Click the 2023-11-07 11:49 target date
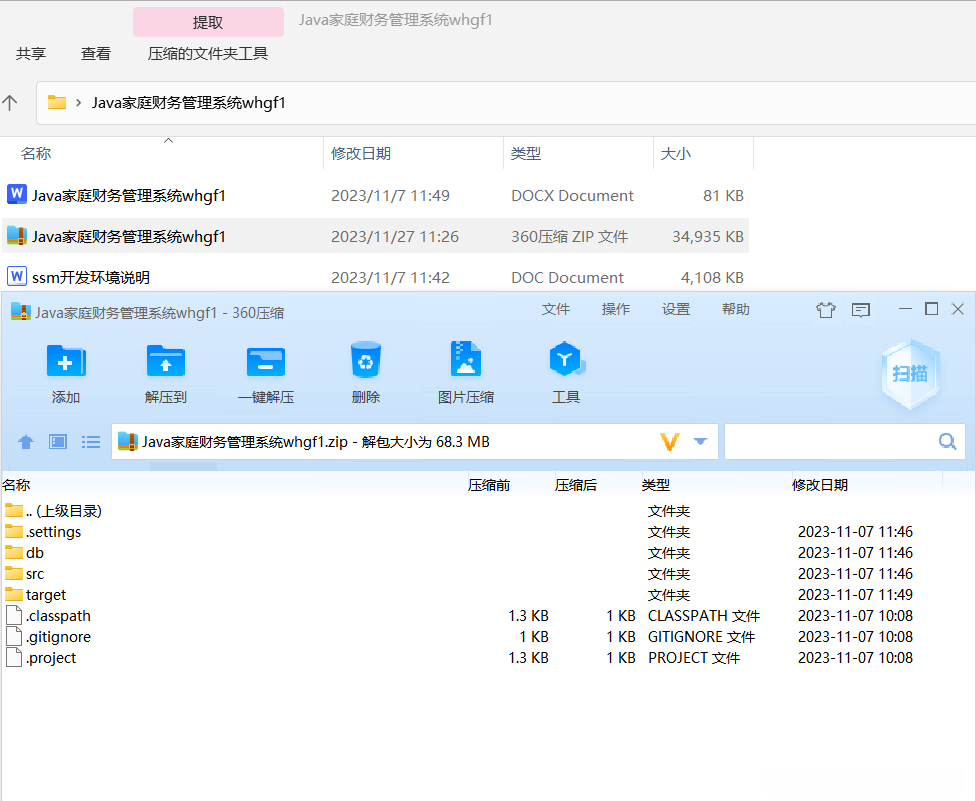Image resolution: width=976 pixels, height=801 pixels. (855, 594)
